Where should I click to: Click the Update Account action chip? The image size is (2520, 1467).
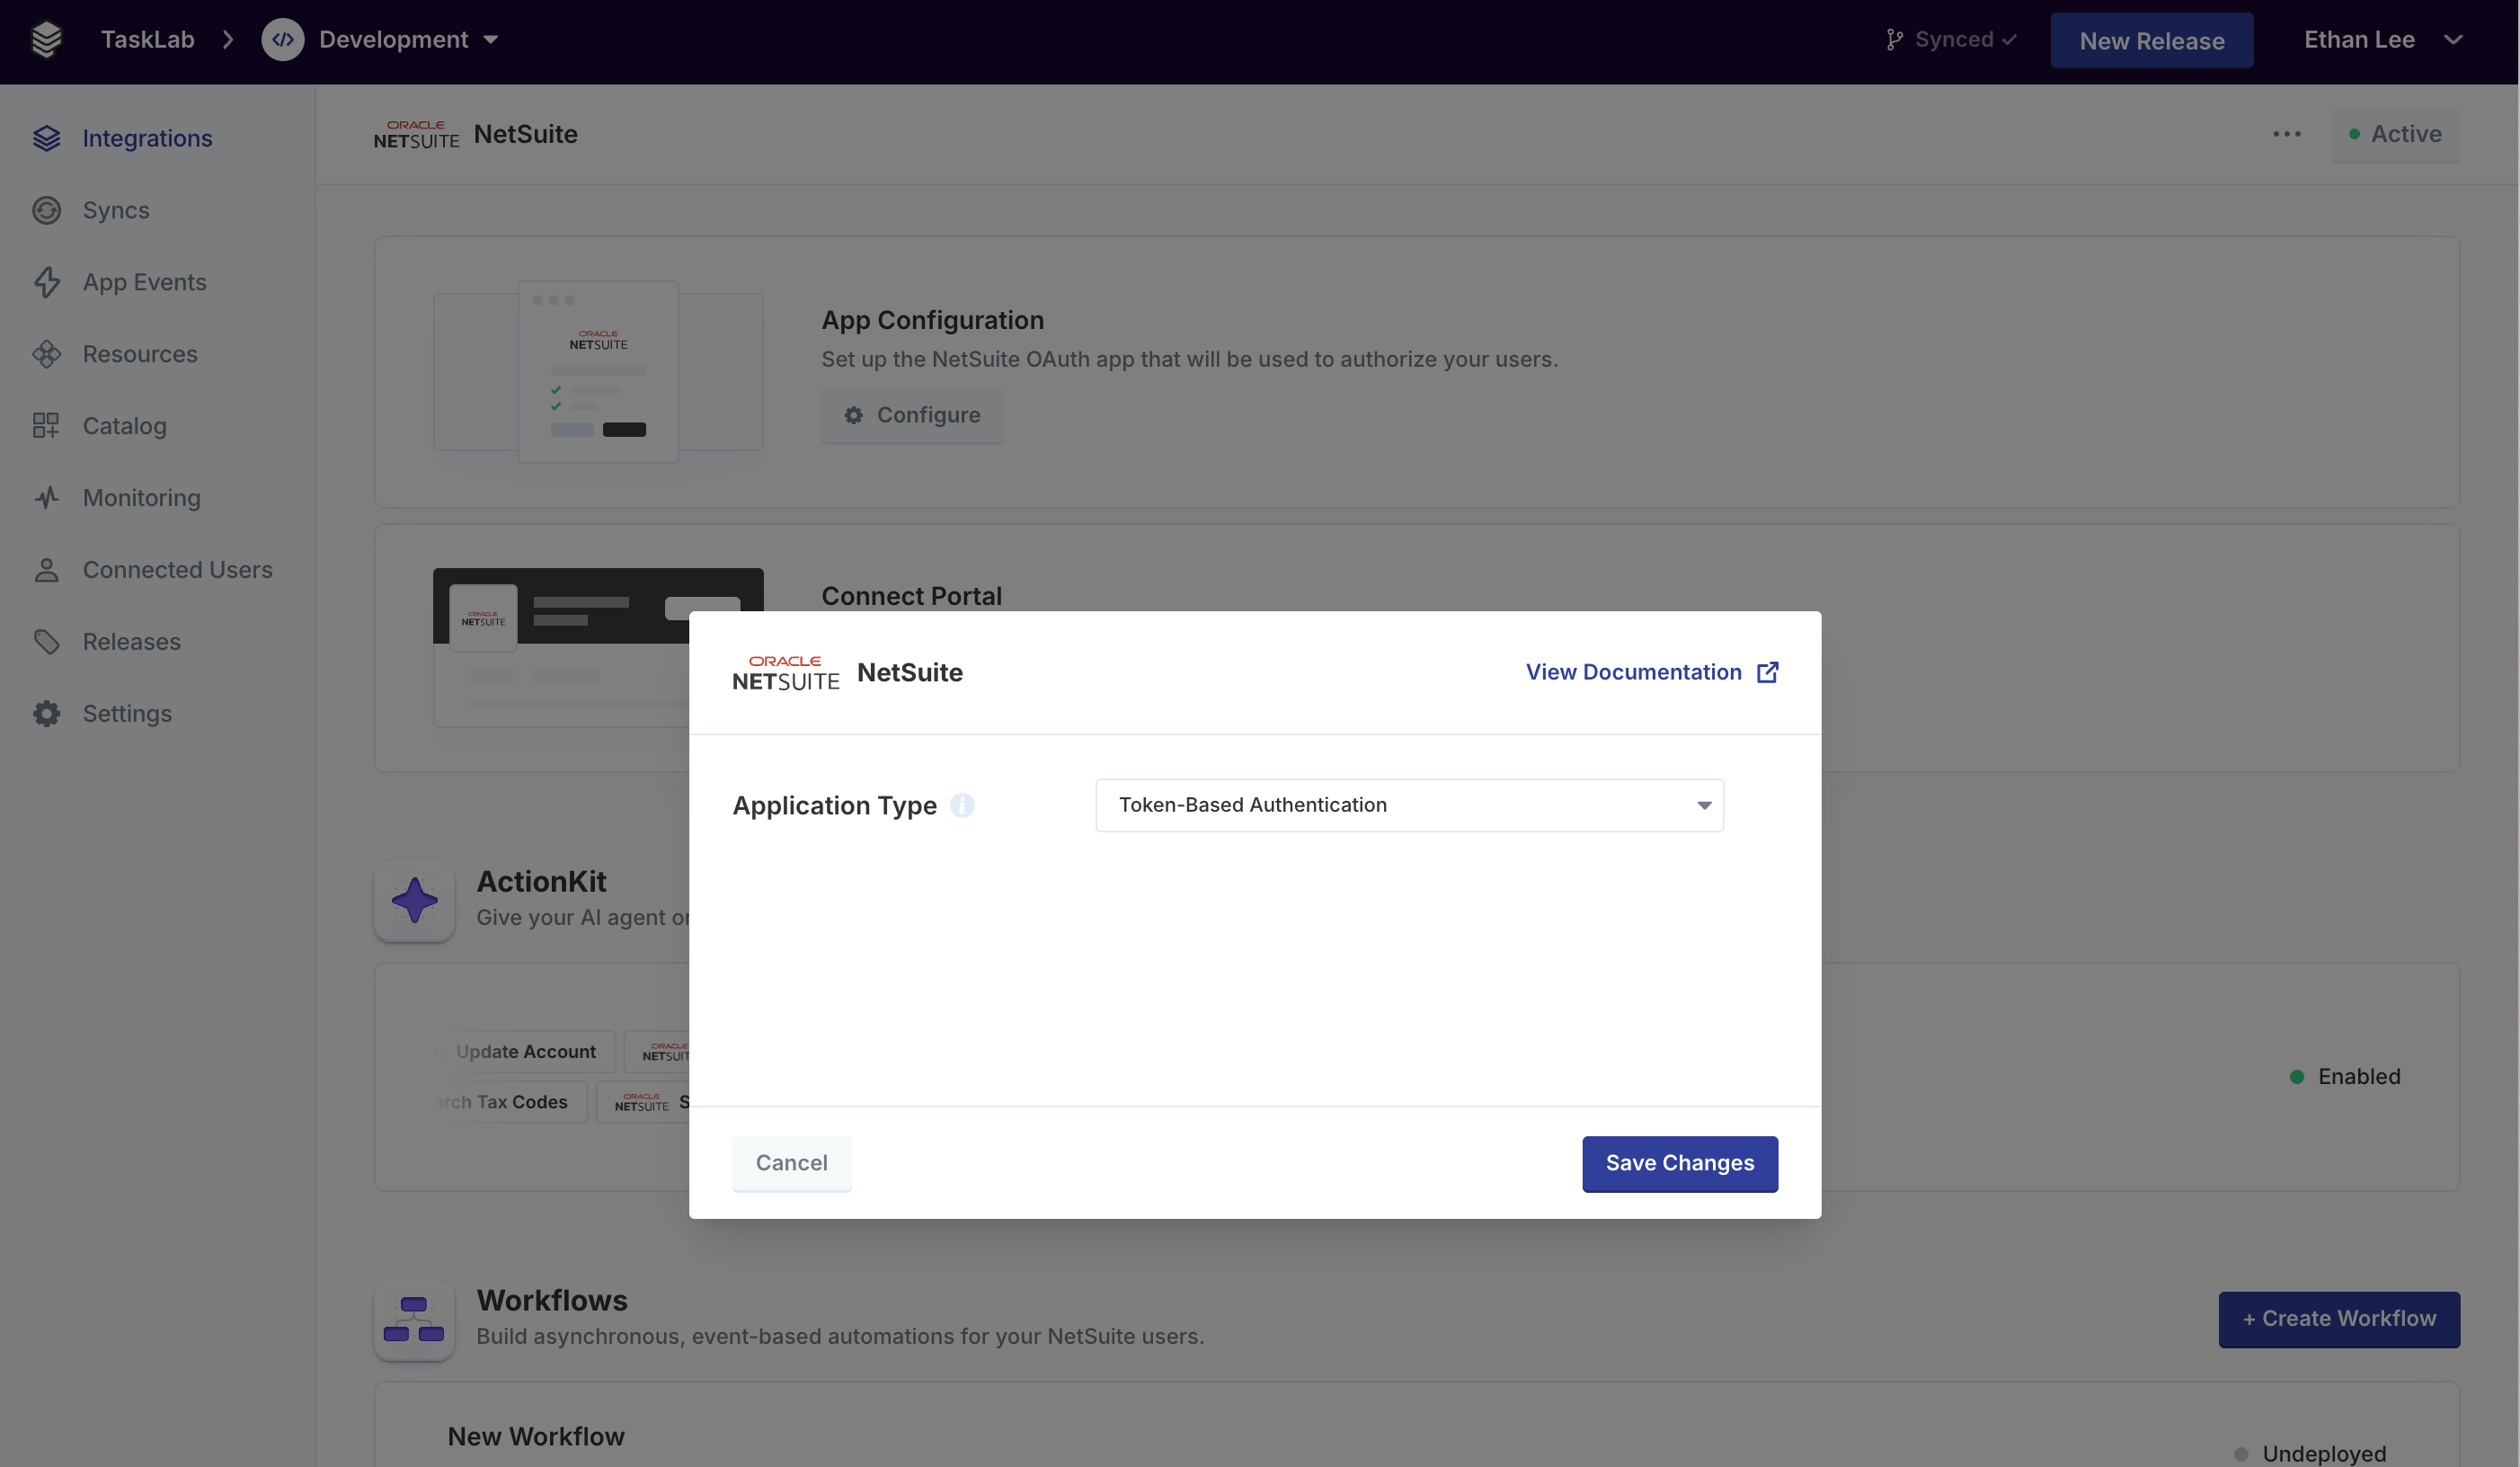pos(525,1052)
